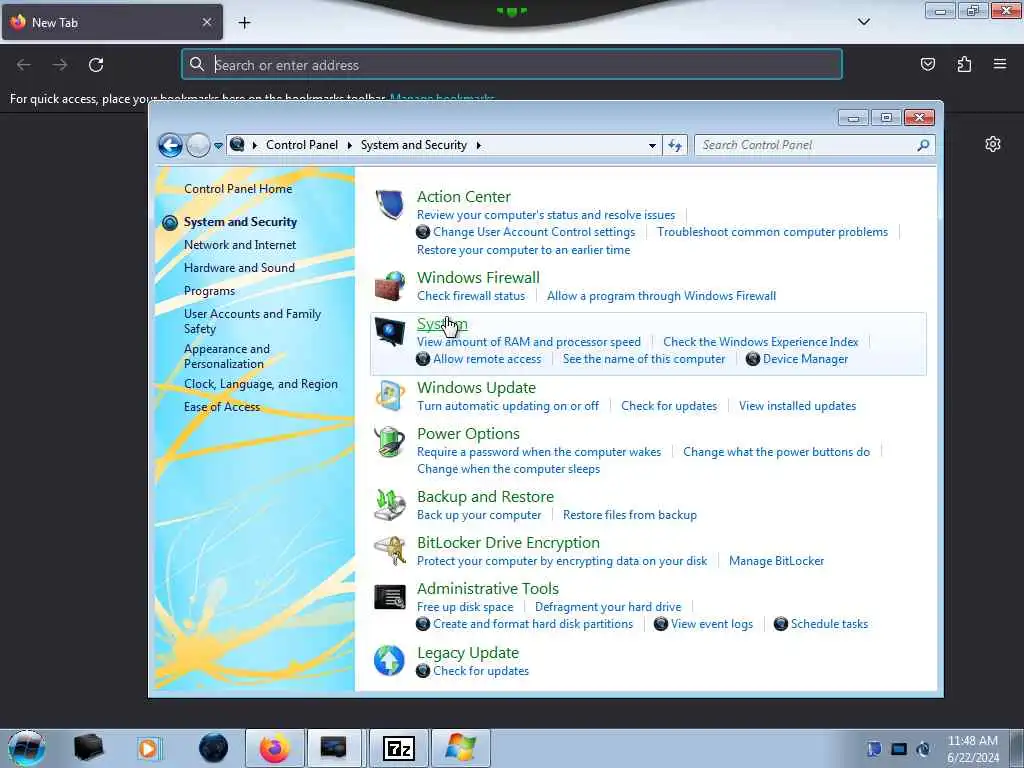Click Change what the power buttons do
This screenshot has width=1024, height=768.
pos(776,452)
